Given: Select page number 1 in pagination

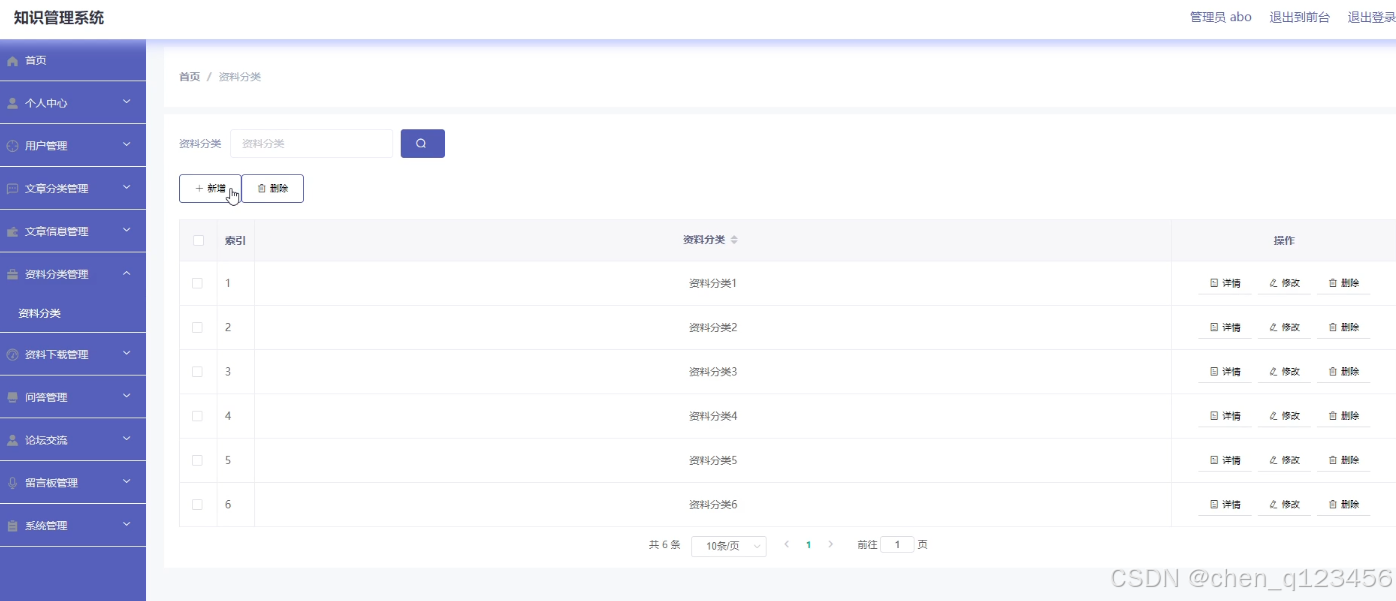Looking at the screenshot, I should point(808,545).
